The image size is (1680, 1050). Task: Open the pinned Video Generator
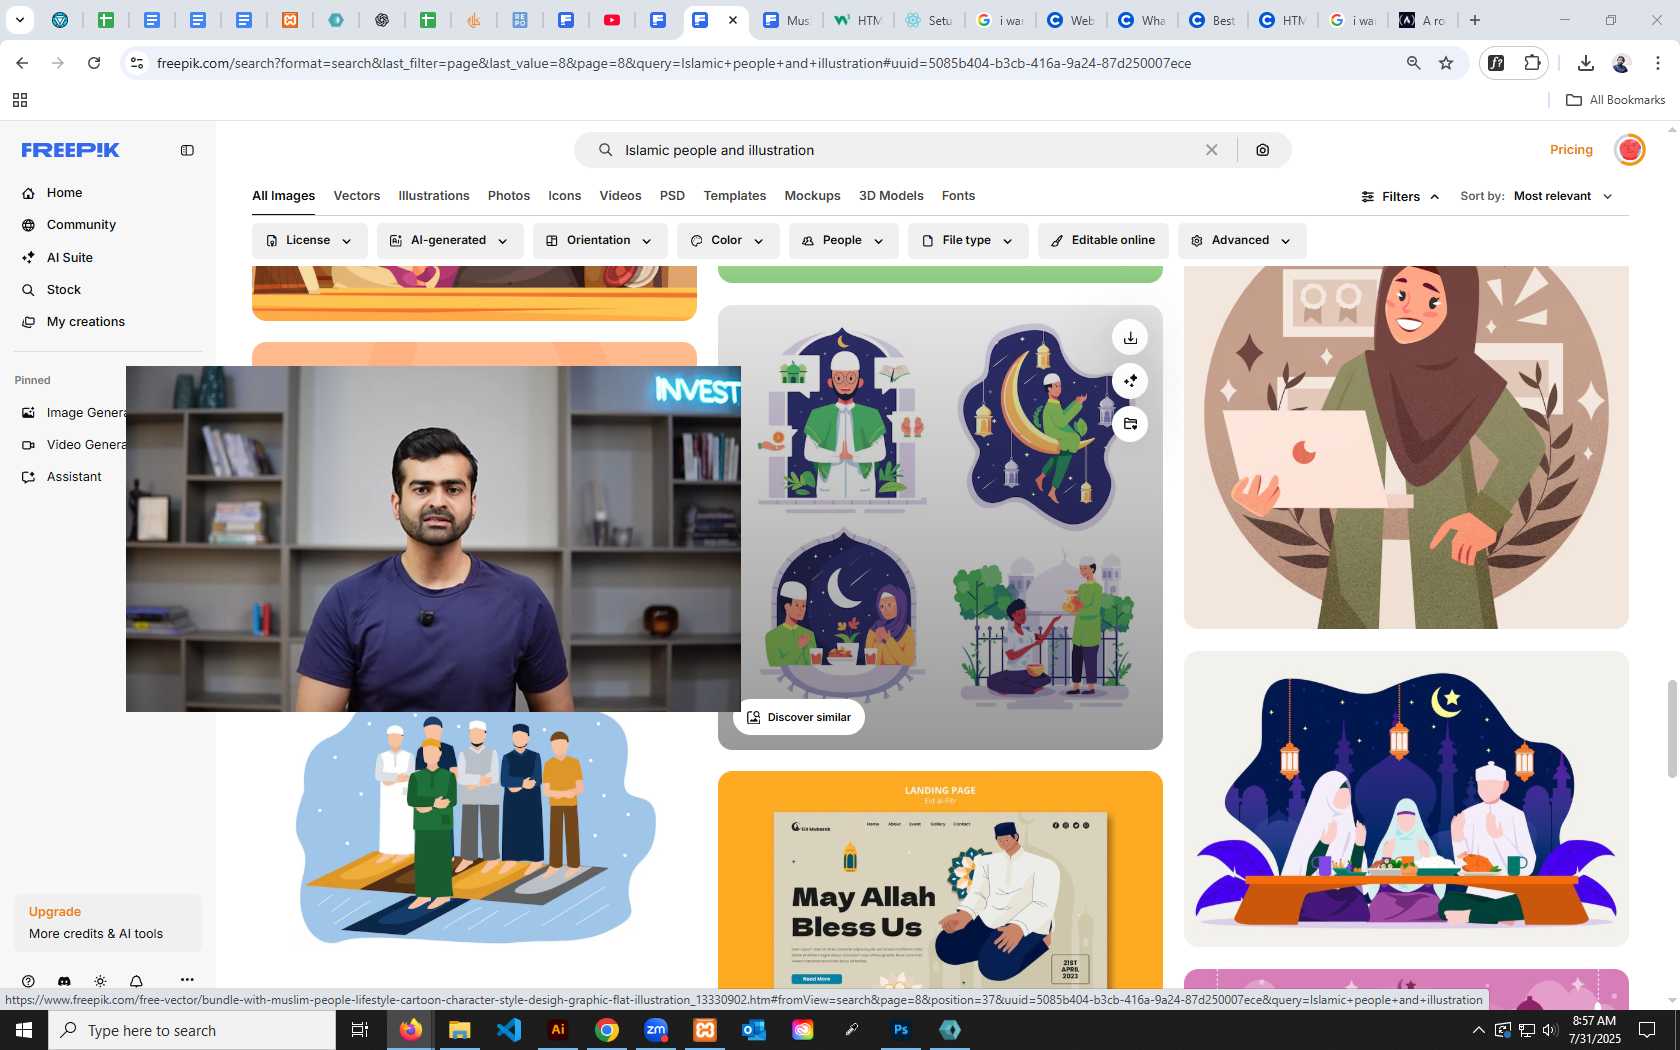click(75, 445)
